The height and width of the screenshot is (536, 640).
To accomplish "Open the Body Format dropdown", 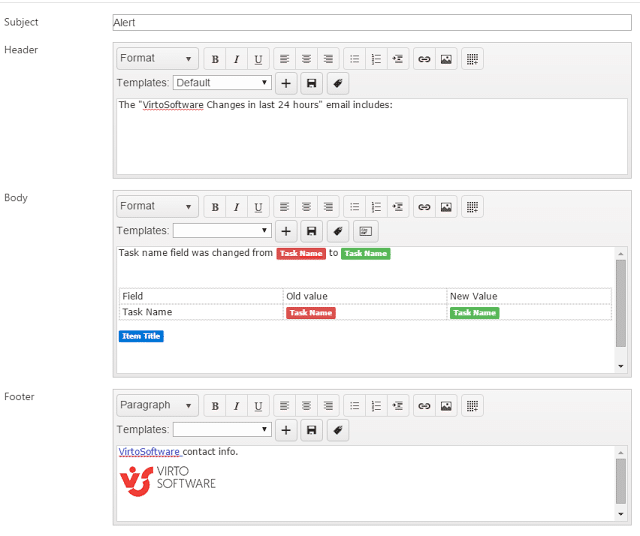I will point(158,206).
